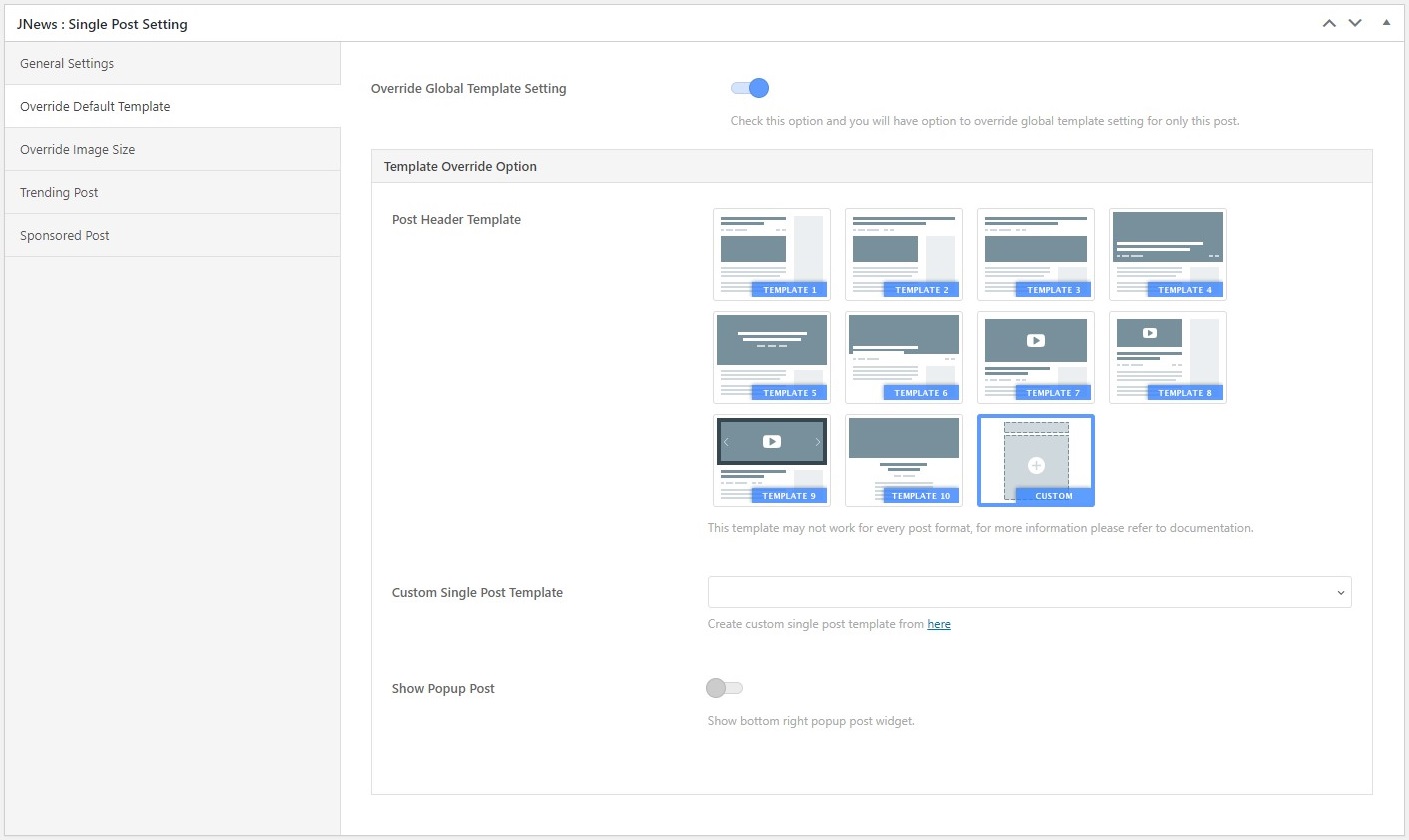Pick the Template 5 header thumbnail
Image resolution: width=1409 pixels, height=840 pixels.
pos(772,357)
